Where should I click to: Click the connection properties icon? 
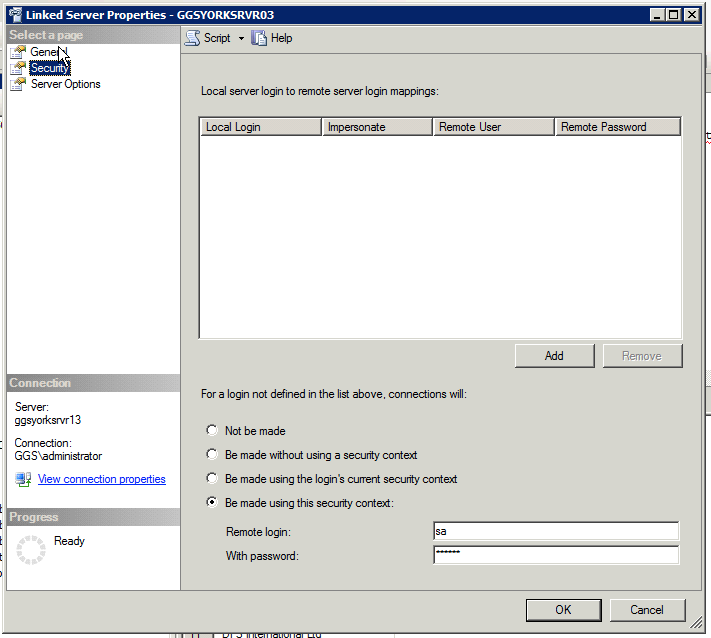(23, 479)
